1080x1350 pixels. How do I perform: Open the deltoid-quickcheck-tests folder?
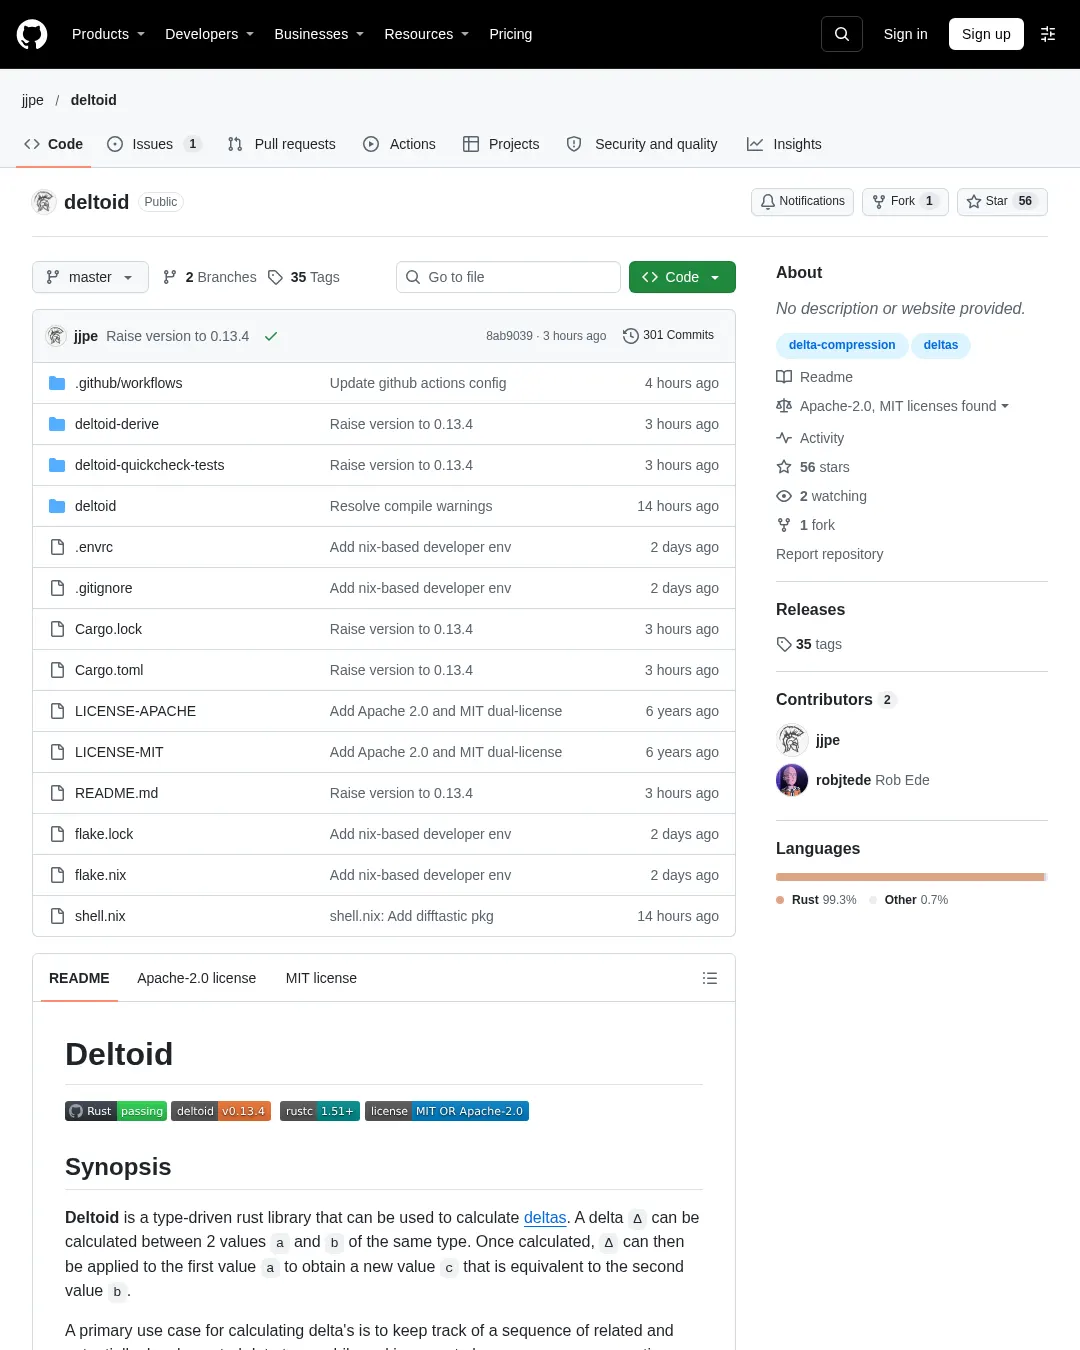(x=149, y=465)
